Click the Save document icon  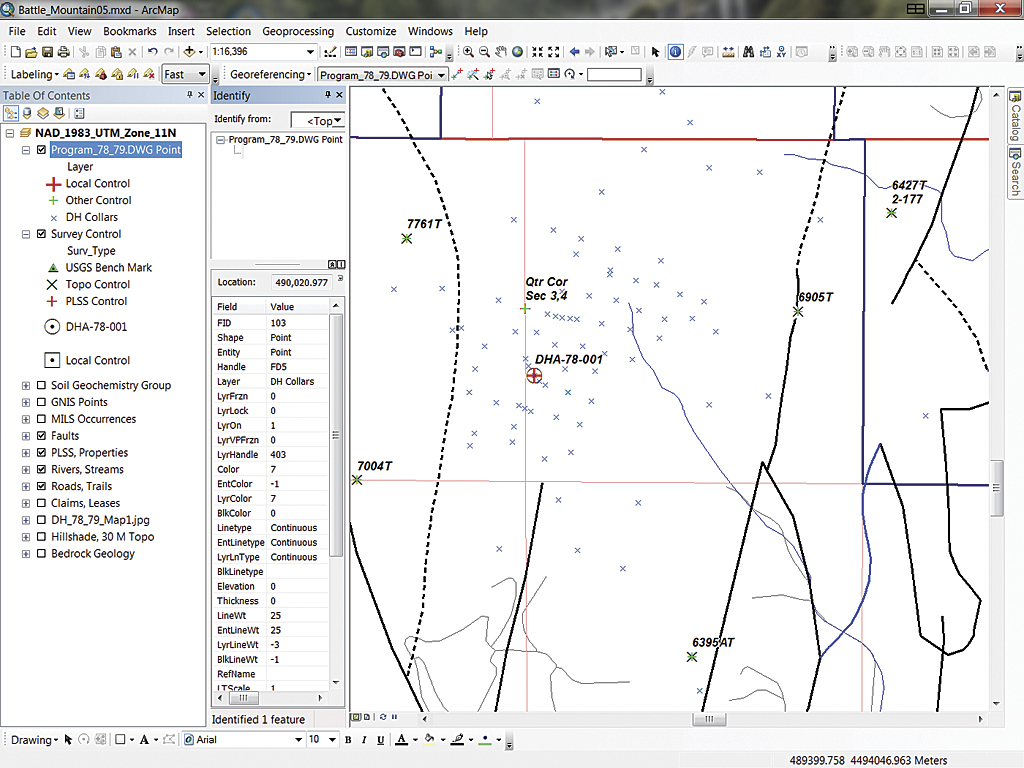[x=46, y=52]
